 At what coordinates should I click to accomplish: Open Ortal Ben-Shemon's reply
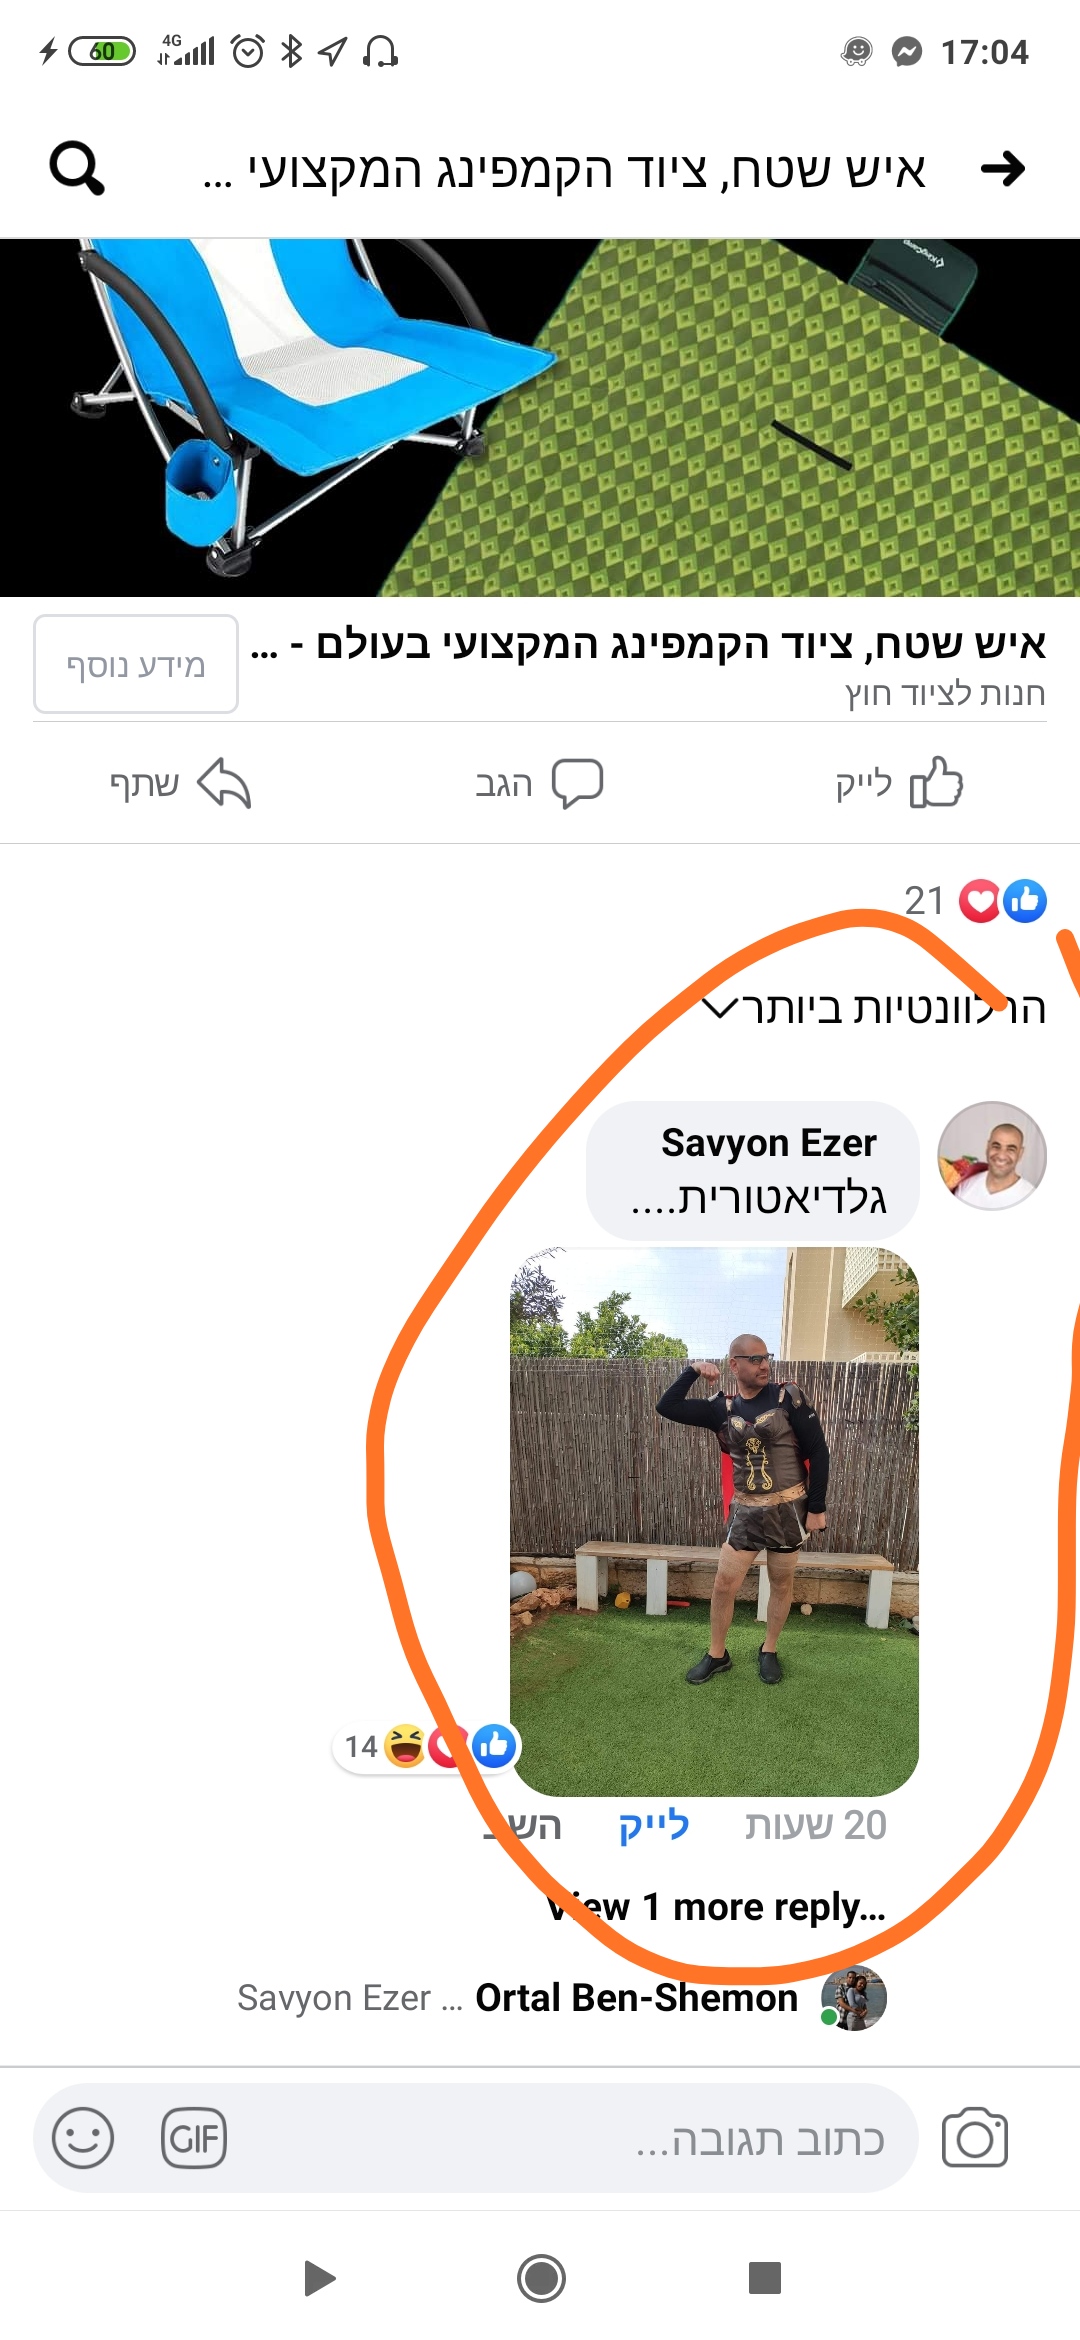tap(562, 1998)
